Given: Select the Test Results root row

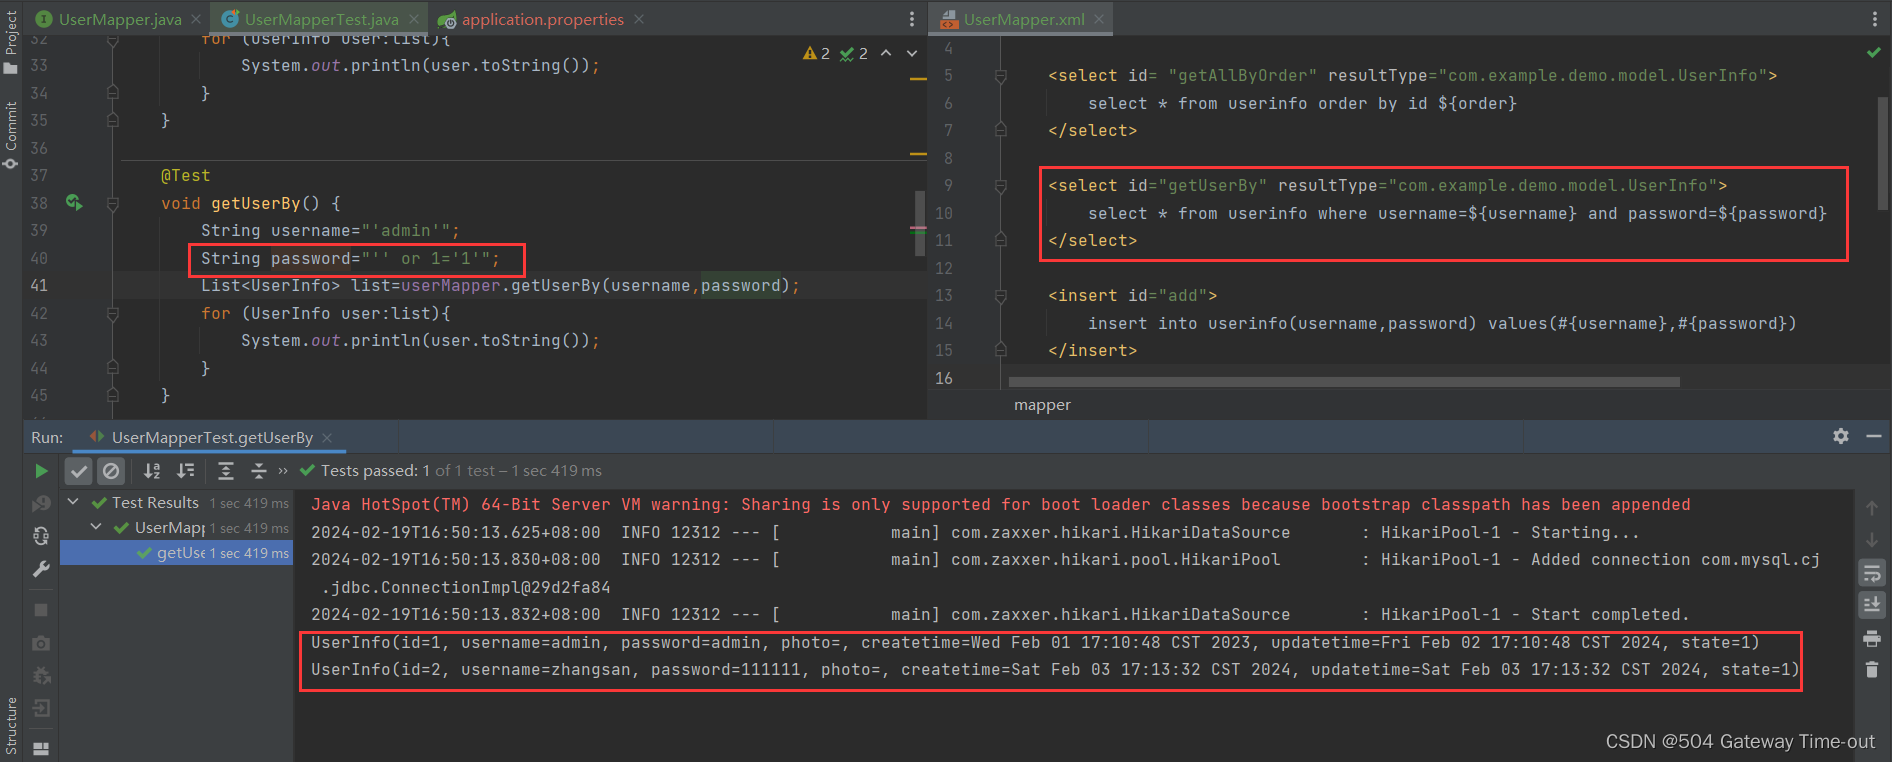Looking at the screenshot, I should pyautogui.click(x=176, y=502).
